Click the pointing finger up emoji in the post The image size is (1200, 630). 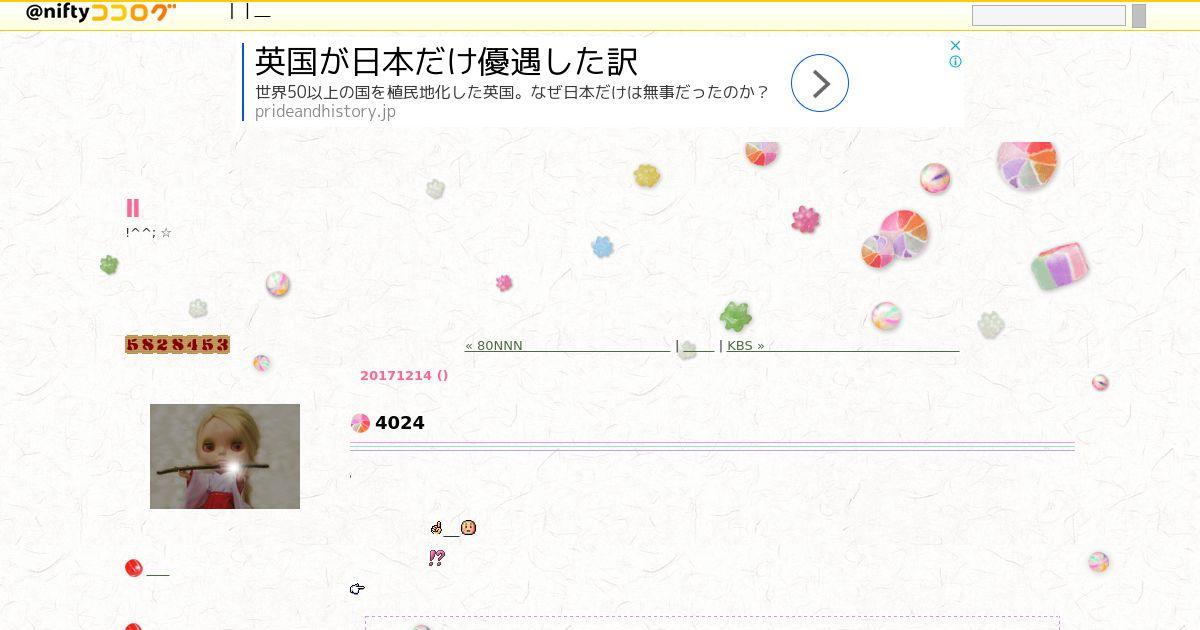tap(436, 527)
